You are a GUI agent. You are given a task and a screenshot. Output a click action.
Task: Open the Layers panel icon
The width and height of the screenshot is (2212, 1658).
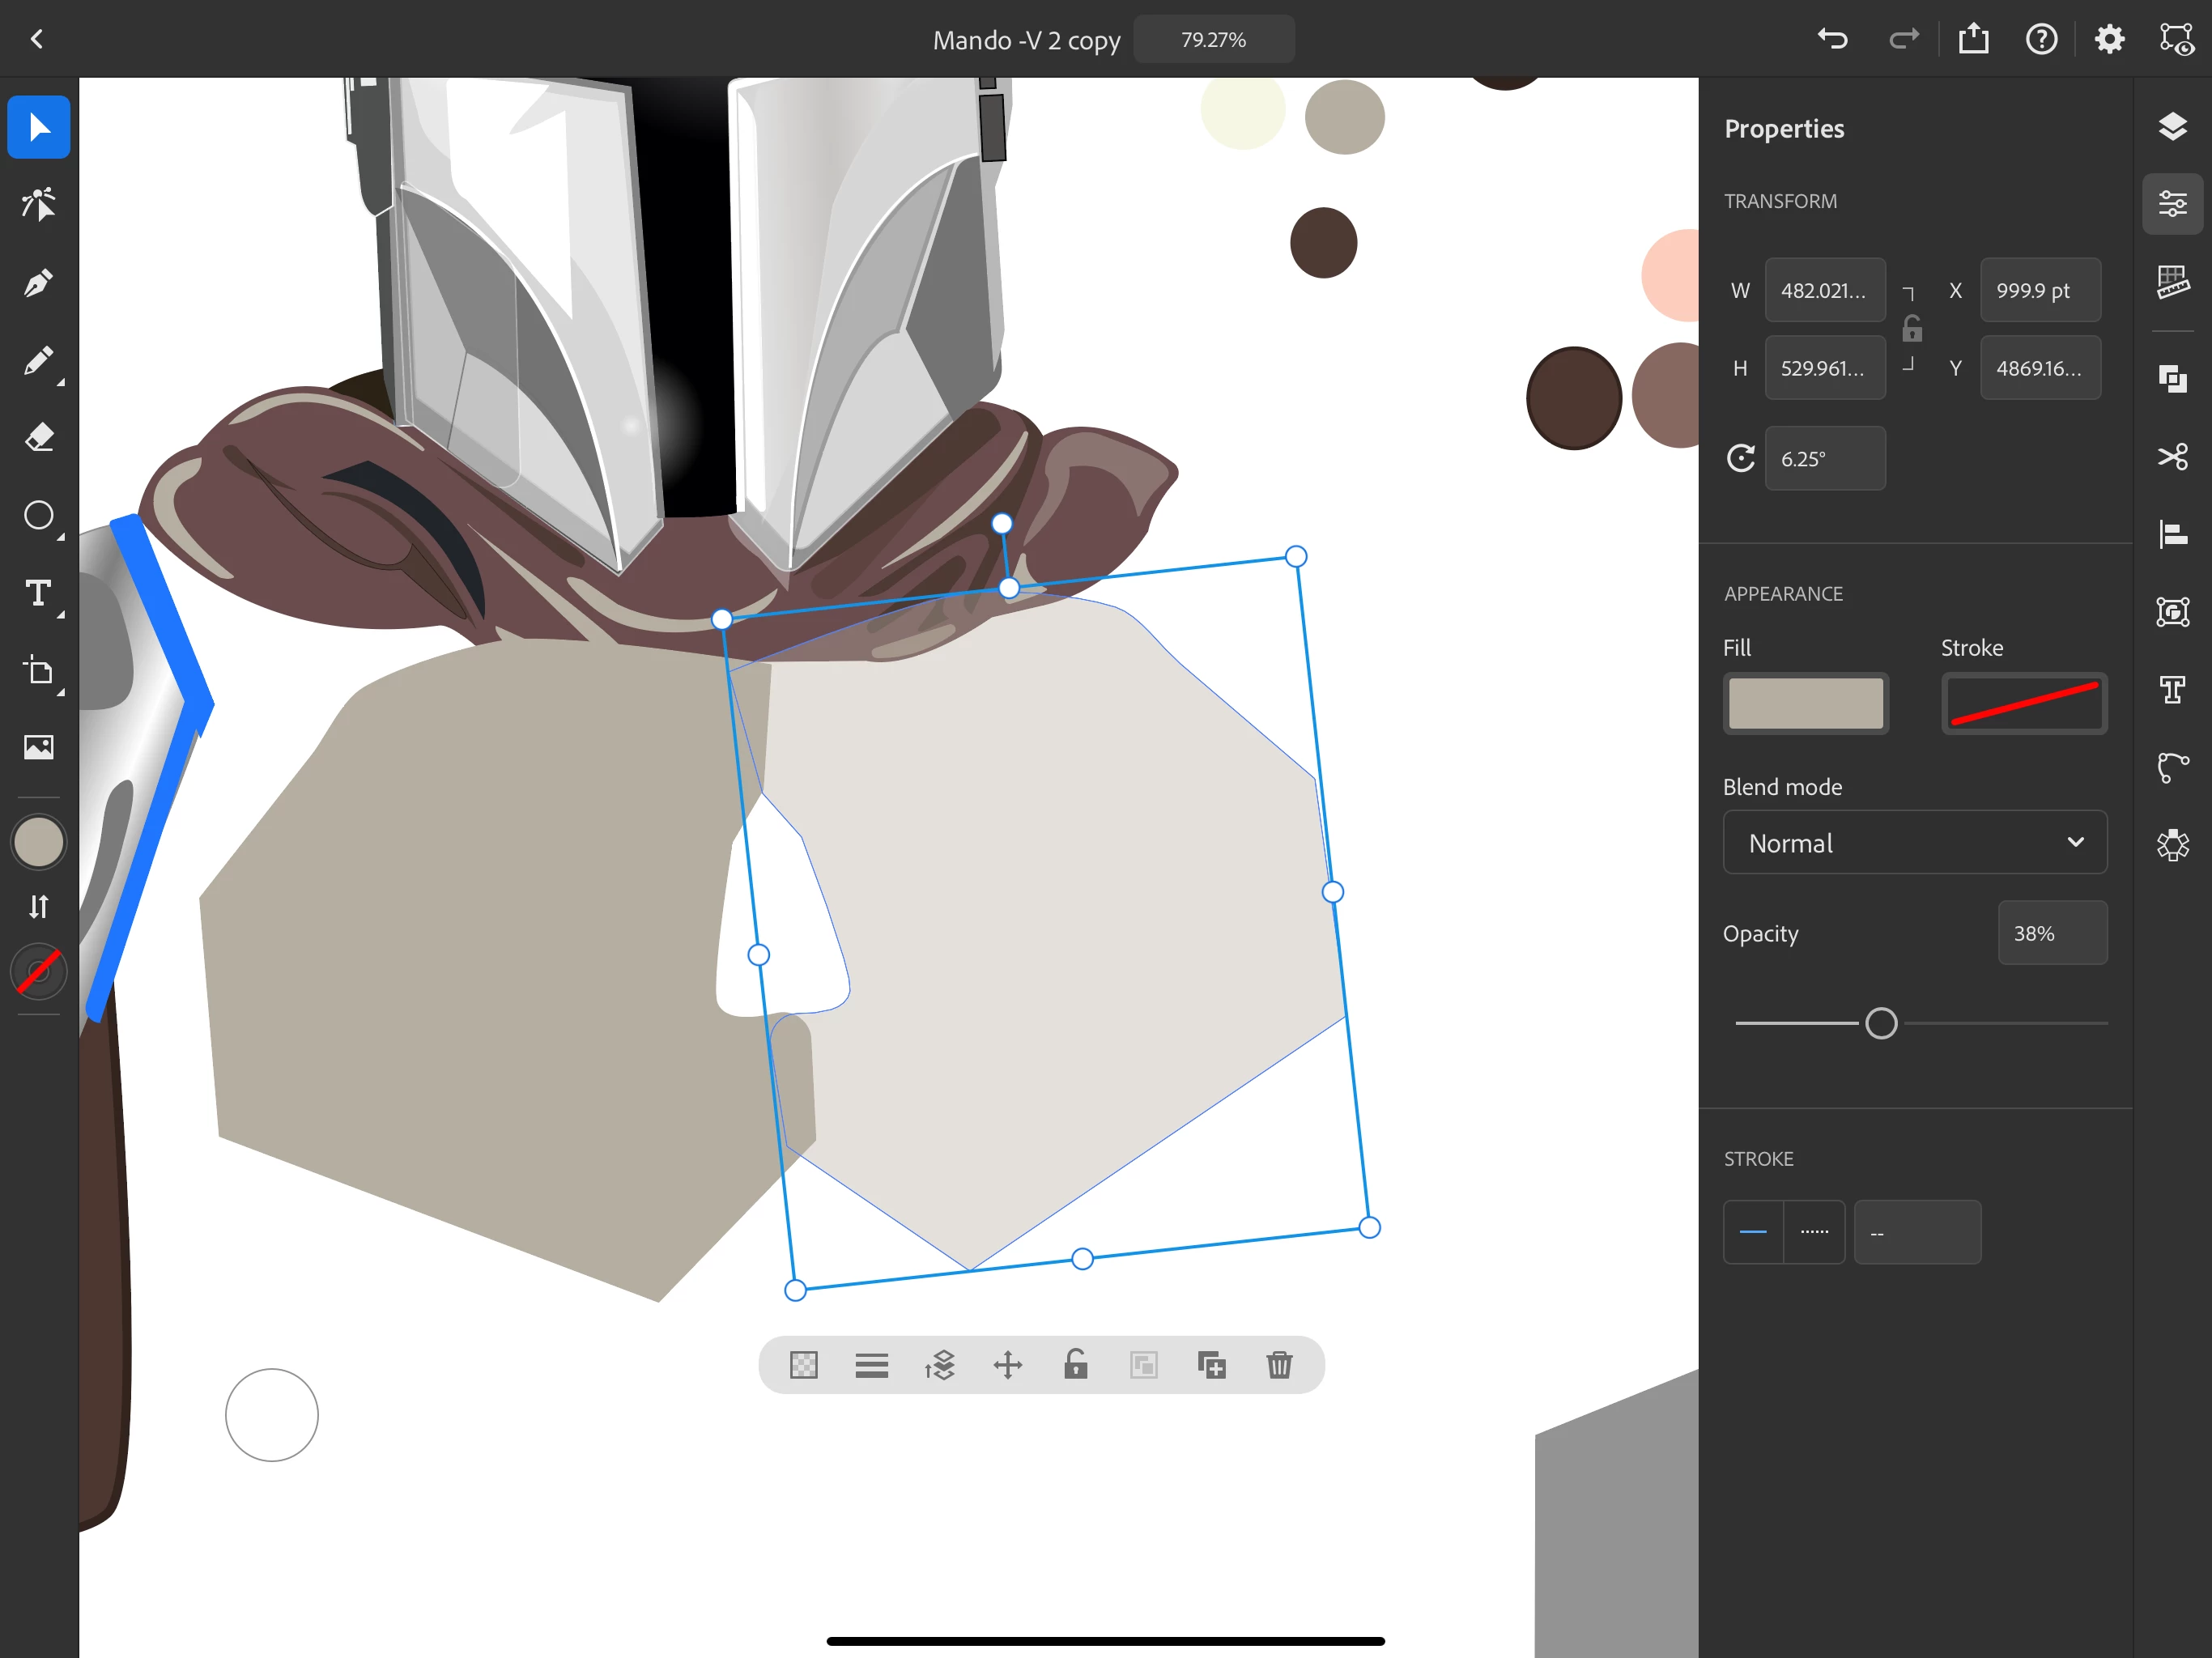2172,127
